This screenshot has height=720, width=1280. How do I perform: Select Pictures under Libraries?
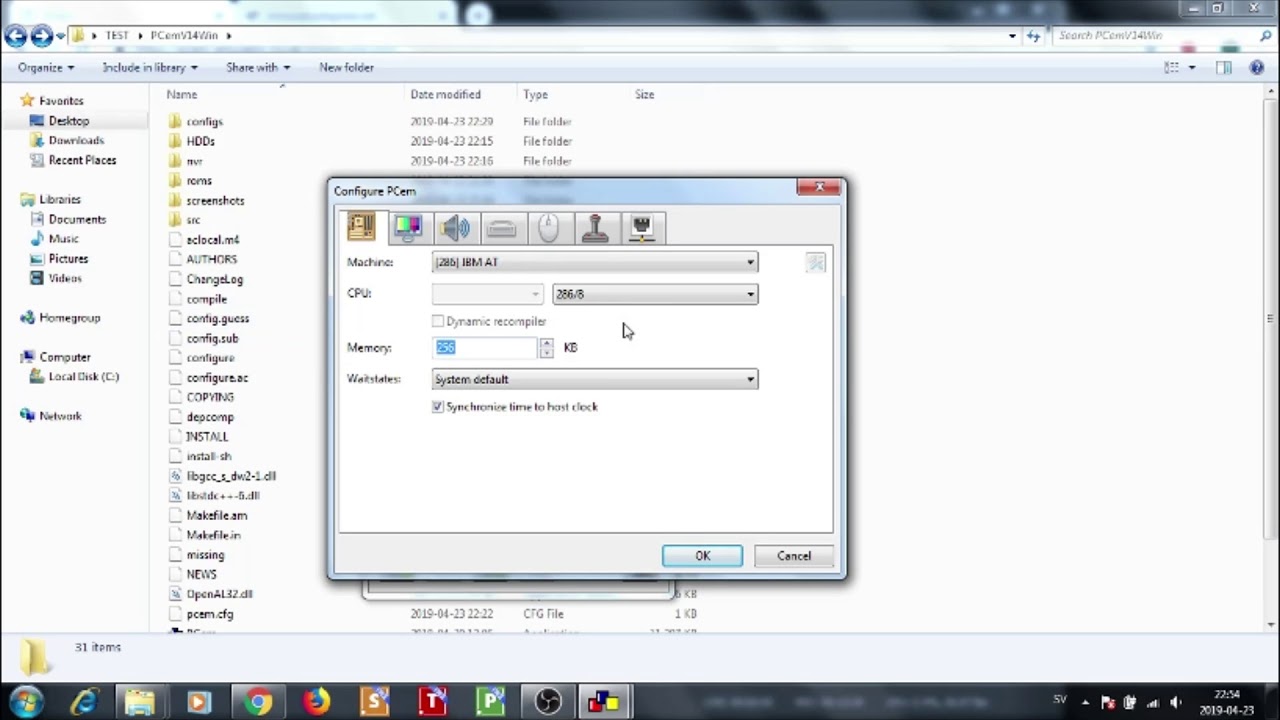(x=68, y=258)
